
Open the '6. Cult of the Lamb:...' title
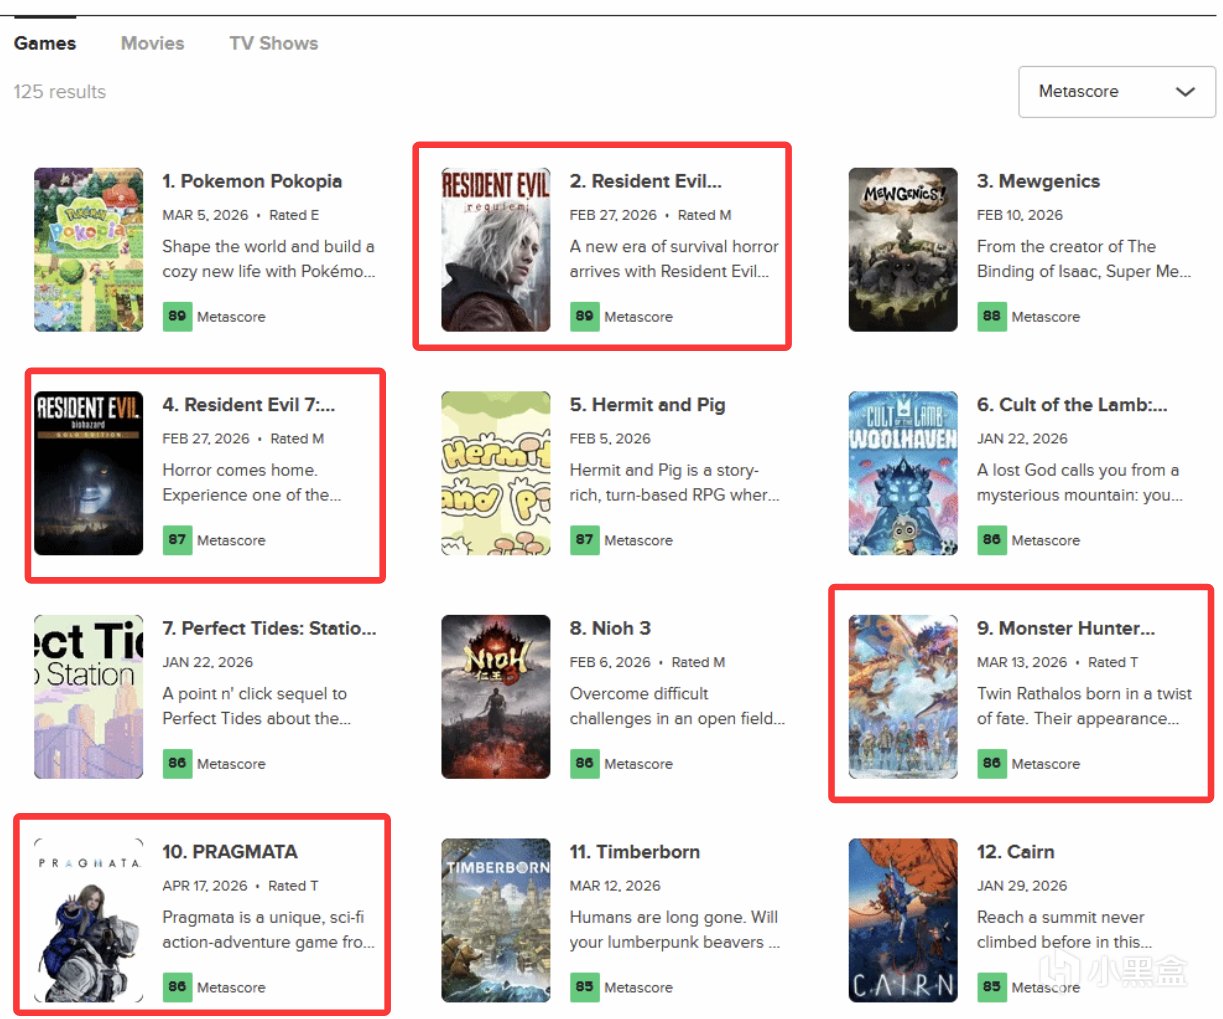coord(1072,405)
